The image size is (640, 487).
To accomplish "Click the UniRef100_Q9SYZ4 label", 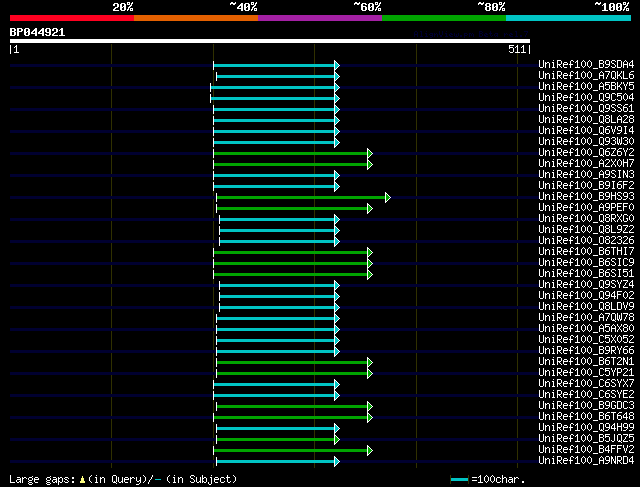I will (586, 285).
